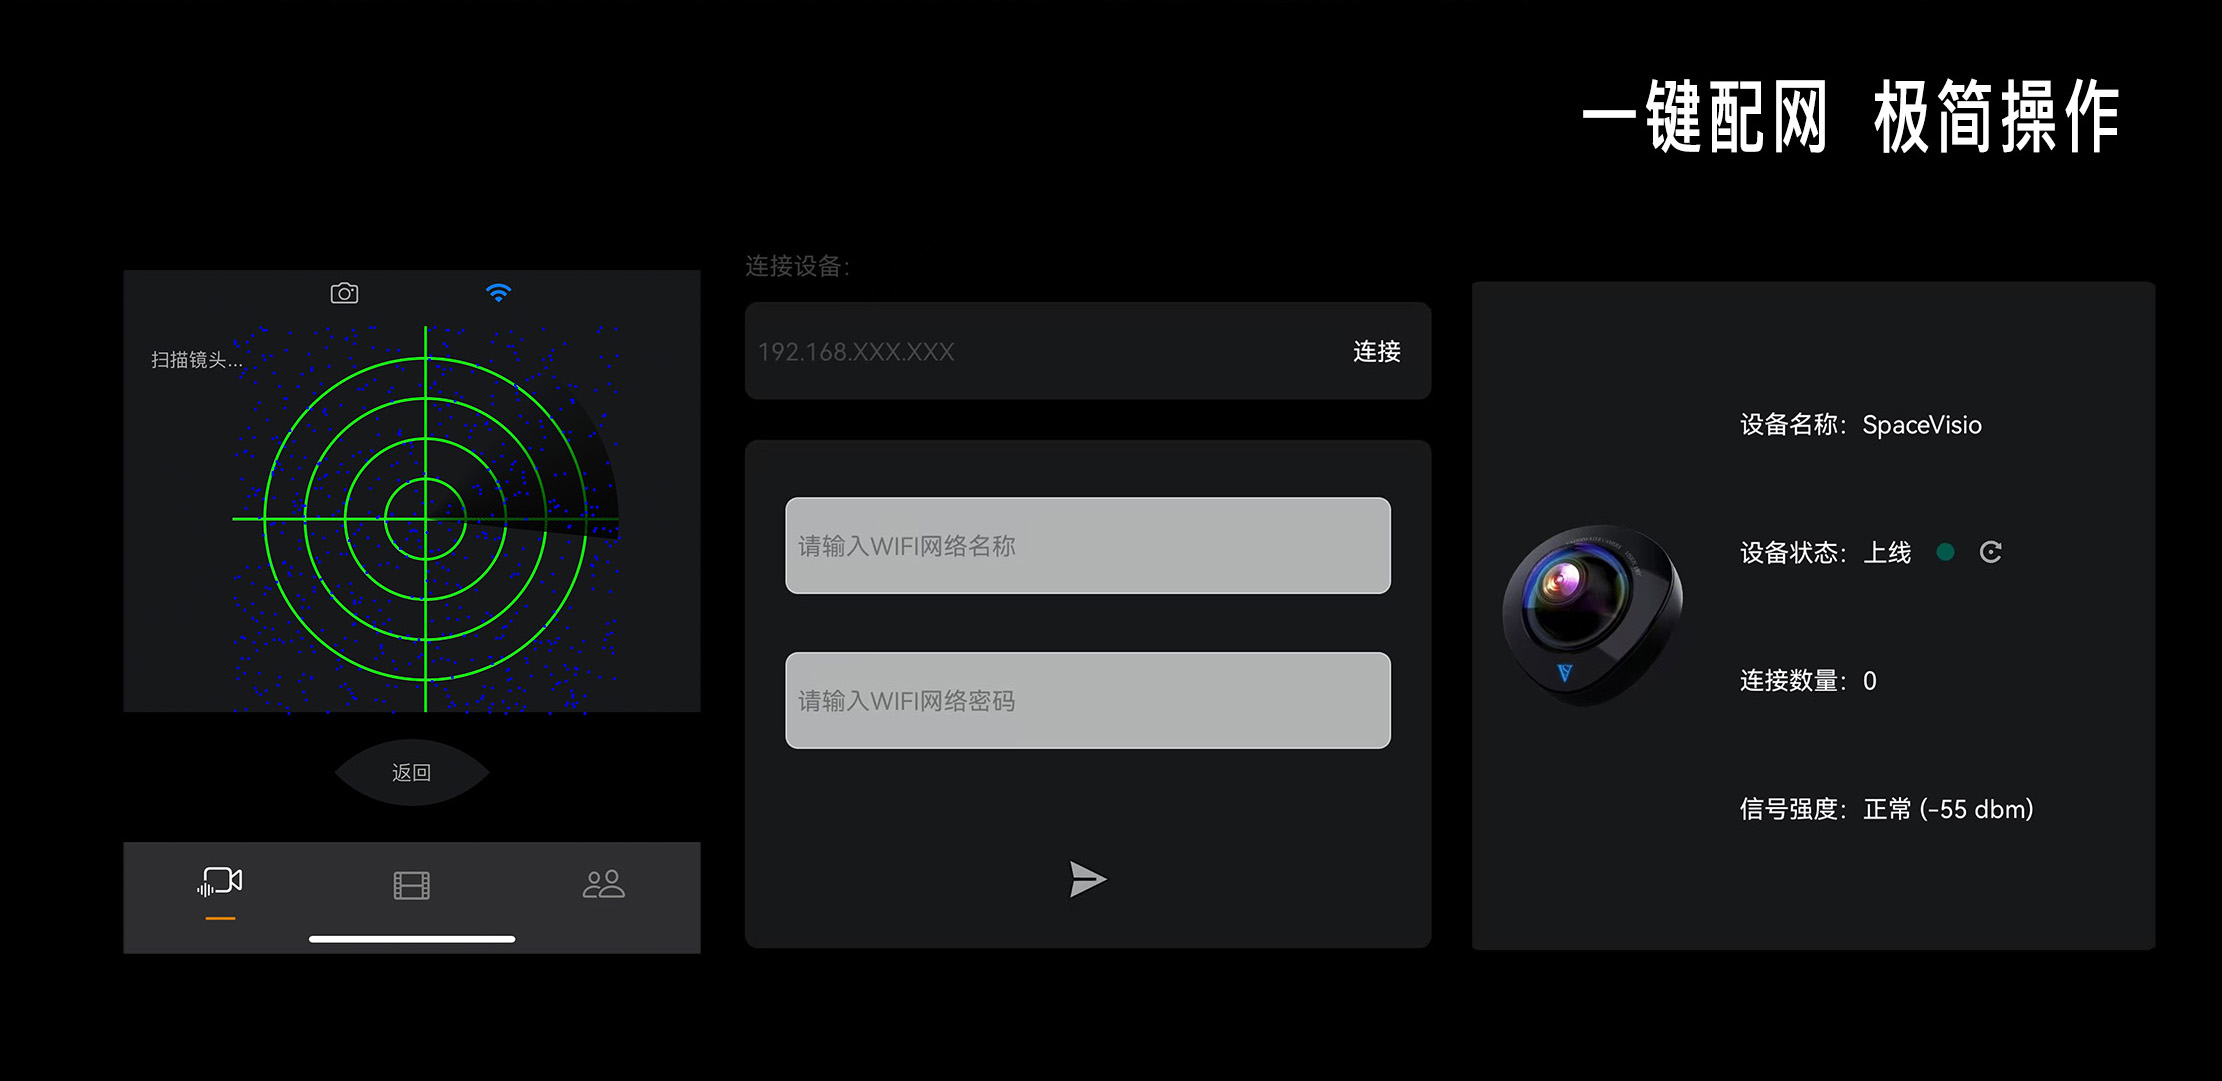Switch to the film recordings tab
2222x1081 pixels.
pyautogui.click(x=411, y=885)
